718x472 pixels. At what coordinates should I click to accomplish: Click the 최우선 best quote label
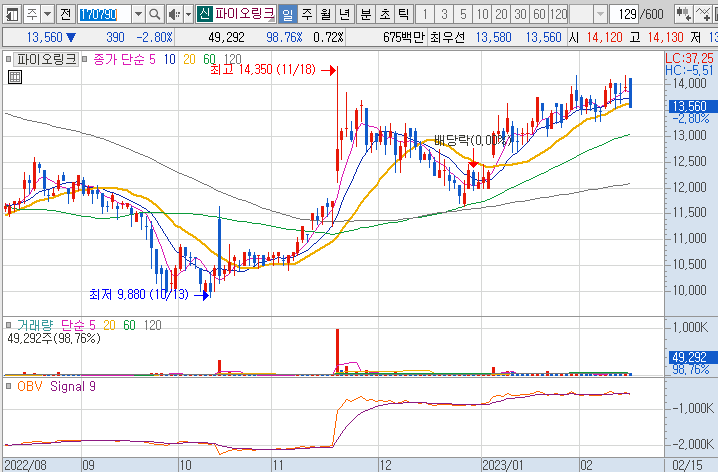pos(447,37)
